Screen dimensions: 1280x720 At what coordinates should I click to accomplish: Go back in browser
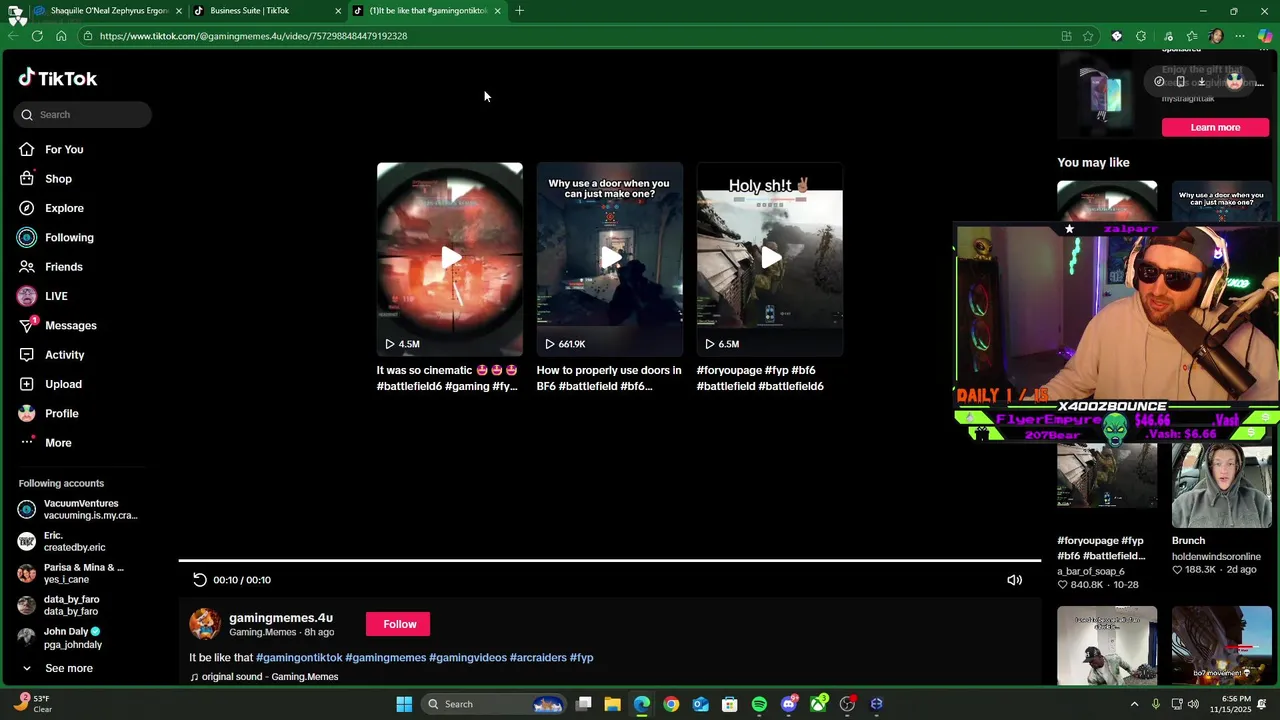(x=13, y=36)
